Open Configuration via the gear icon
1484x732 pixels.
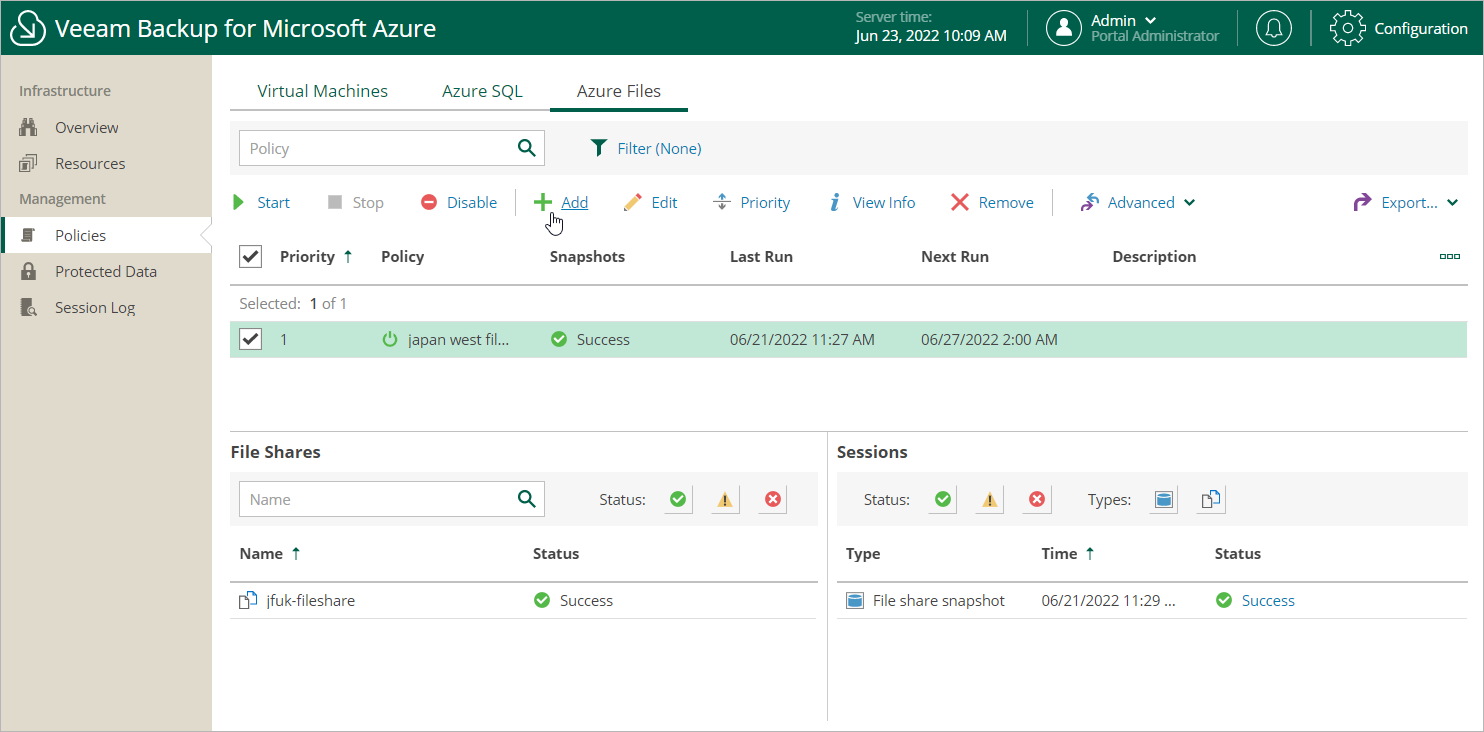pyautogui.click(x=1347, y=28)
